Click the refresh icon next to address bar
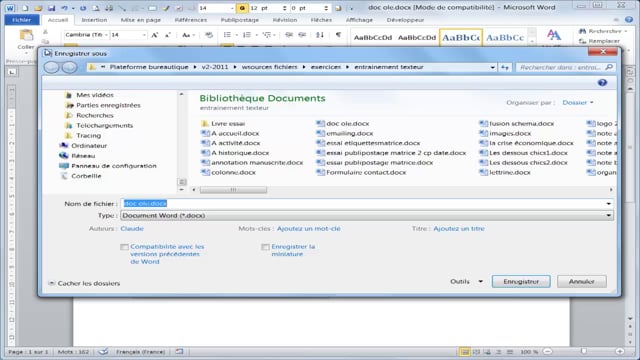Screen dimensions: 640x360 coord(505,67)
